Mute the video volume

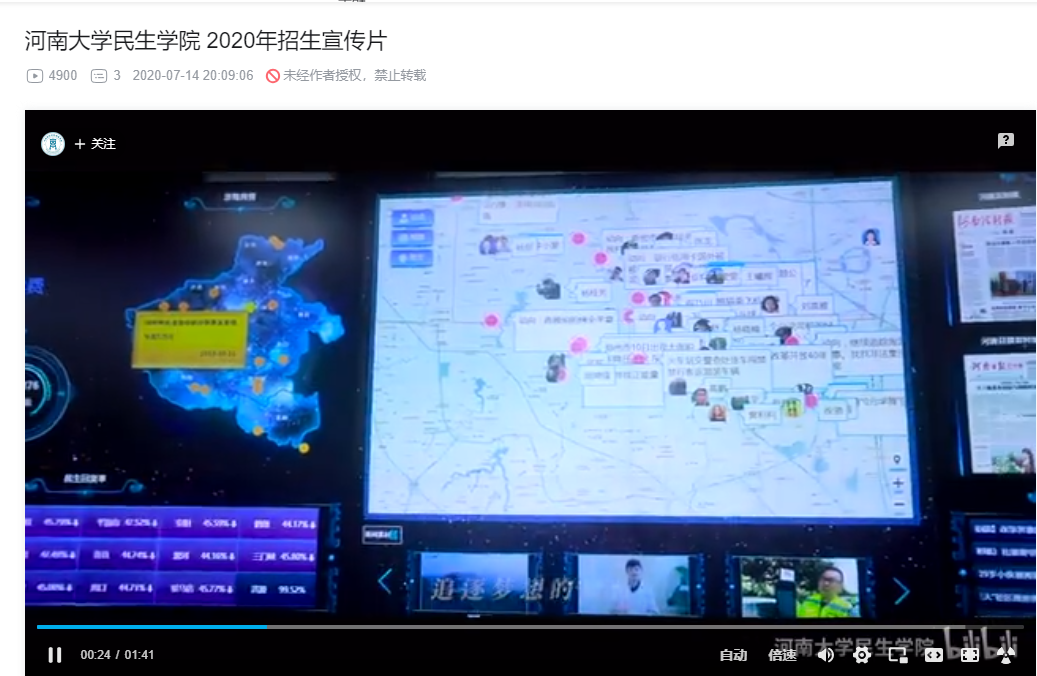pos(825,655)
